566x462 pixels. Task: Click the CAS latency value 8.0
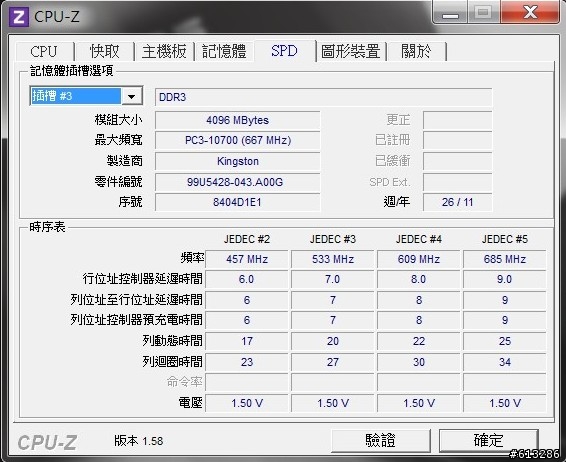tap(419, 279)
